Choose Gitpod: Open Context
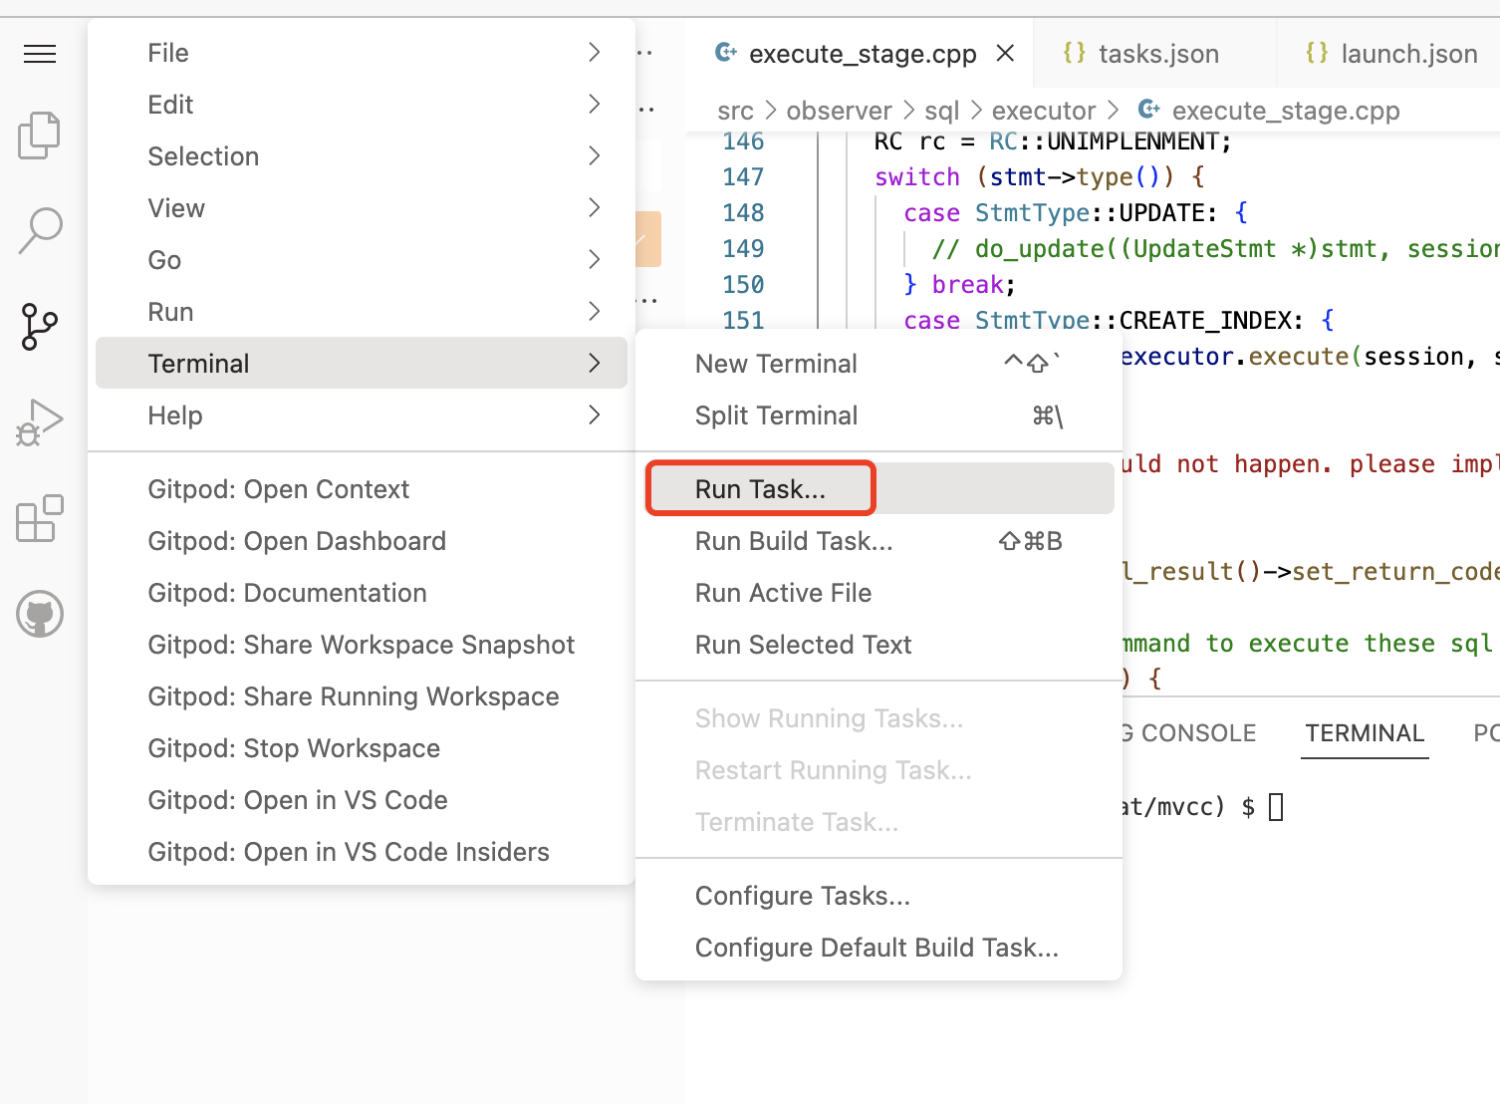 [x=361, y=489]
